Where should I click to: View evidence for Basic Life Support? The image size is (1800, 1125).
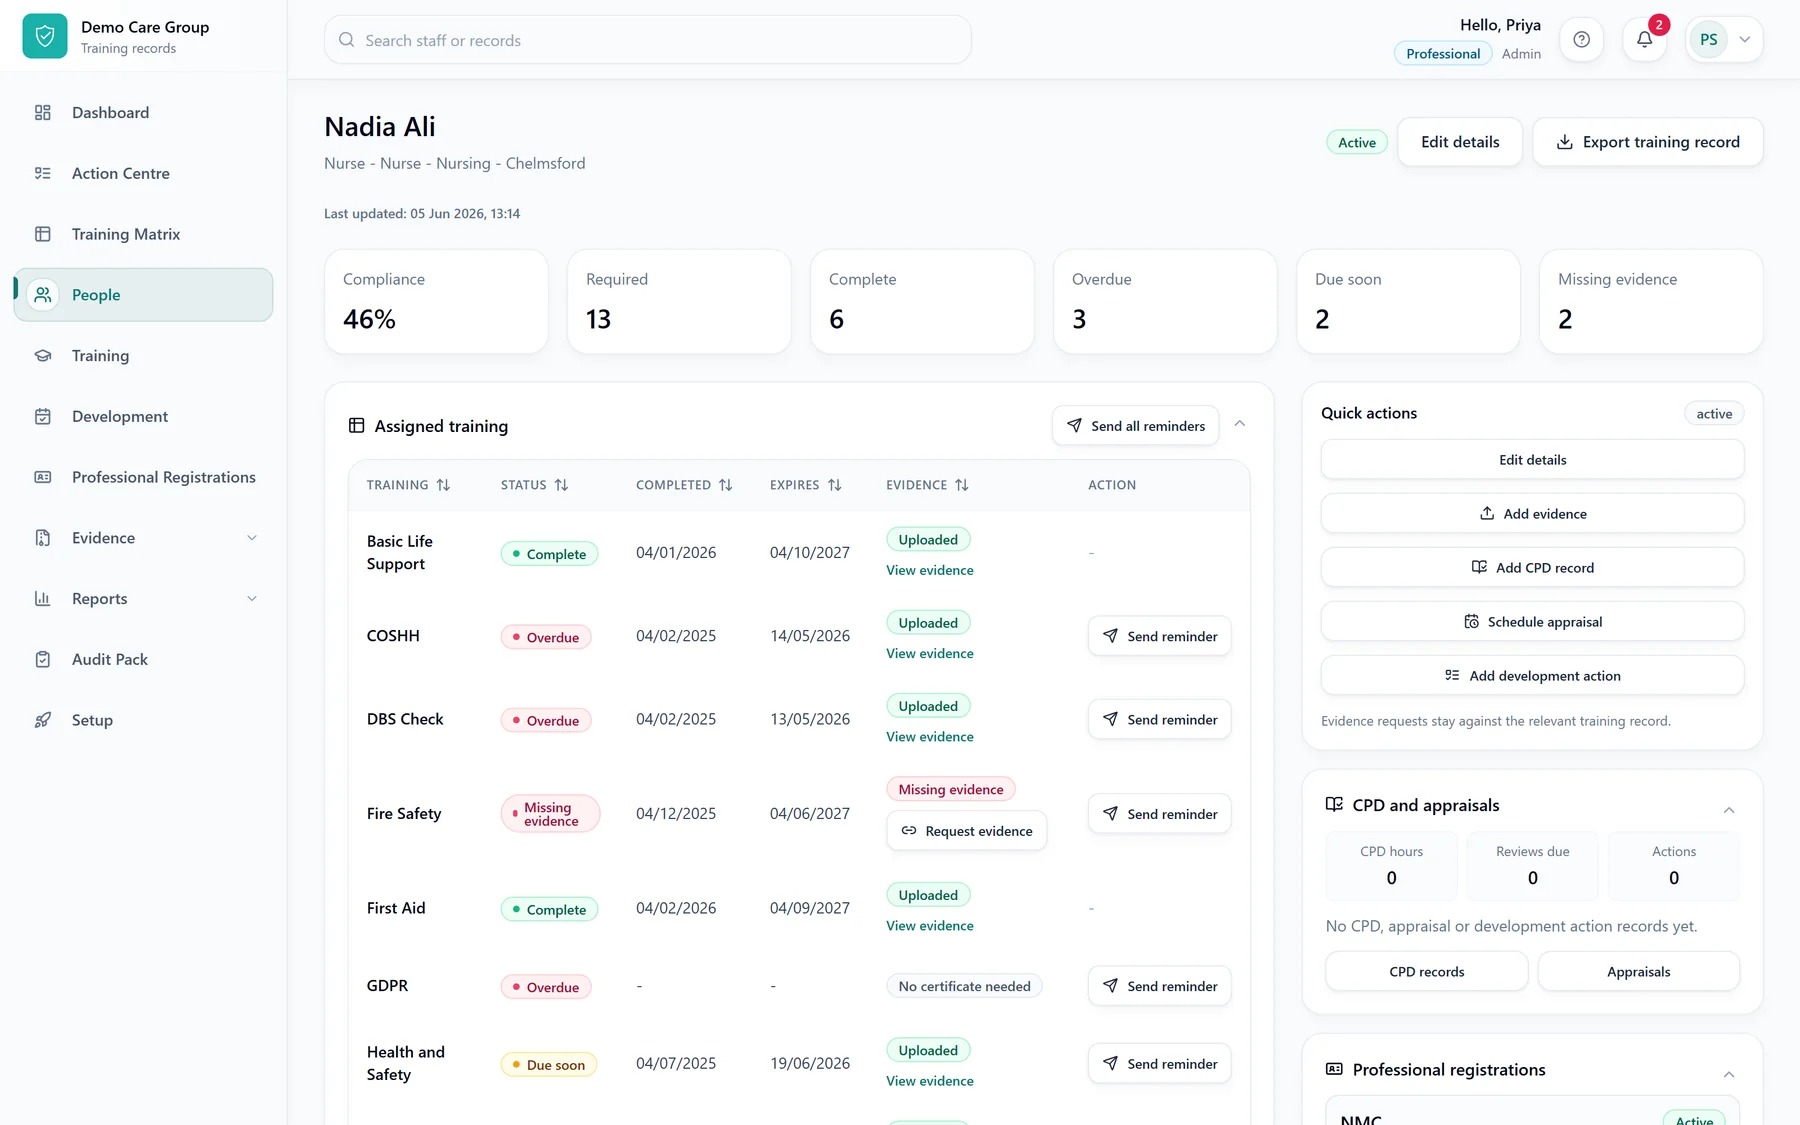pyautogui.click(x=929, y=570)
